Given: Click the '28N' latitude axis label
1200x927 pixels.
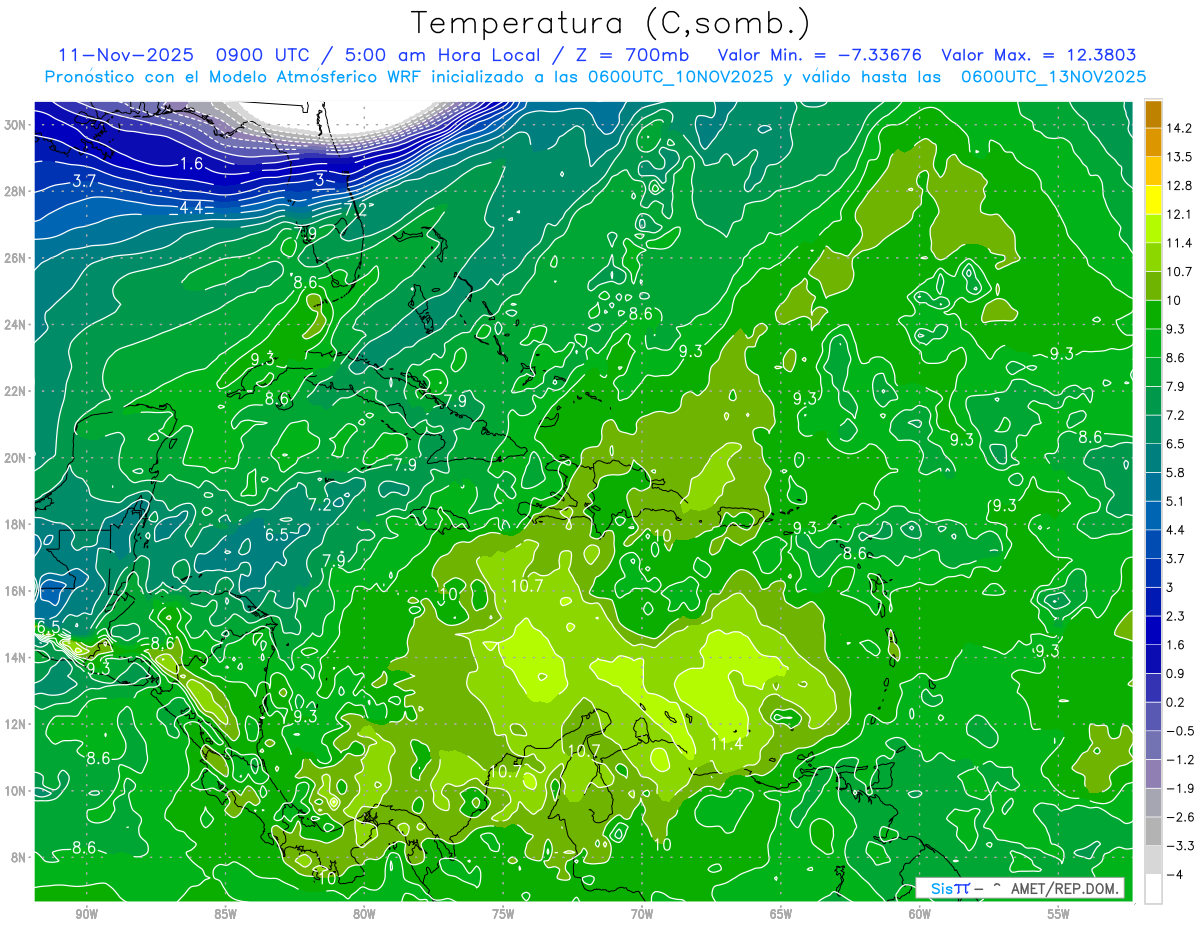Looking at the screenshot, I should pyautogui.click(x=17, y=191).
